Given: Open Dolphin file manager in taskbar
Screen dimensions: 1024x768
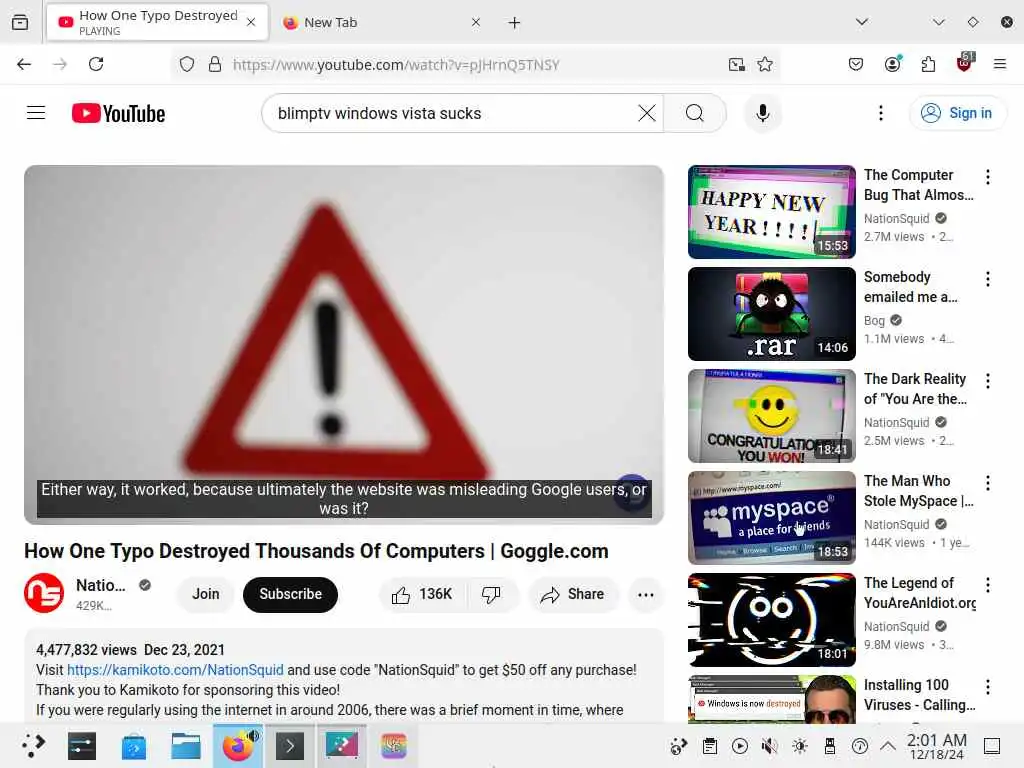Looking at the screenshot, I should pyautogui.click(x=185, y=745).
